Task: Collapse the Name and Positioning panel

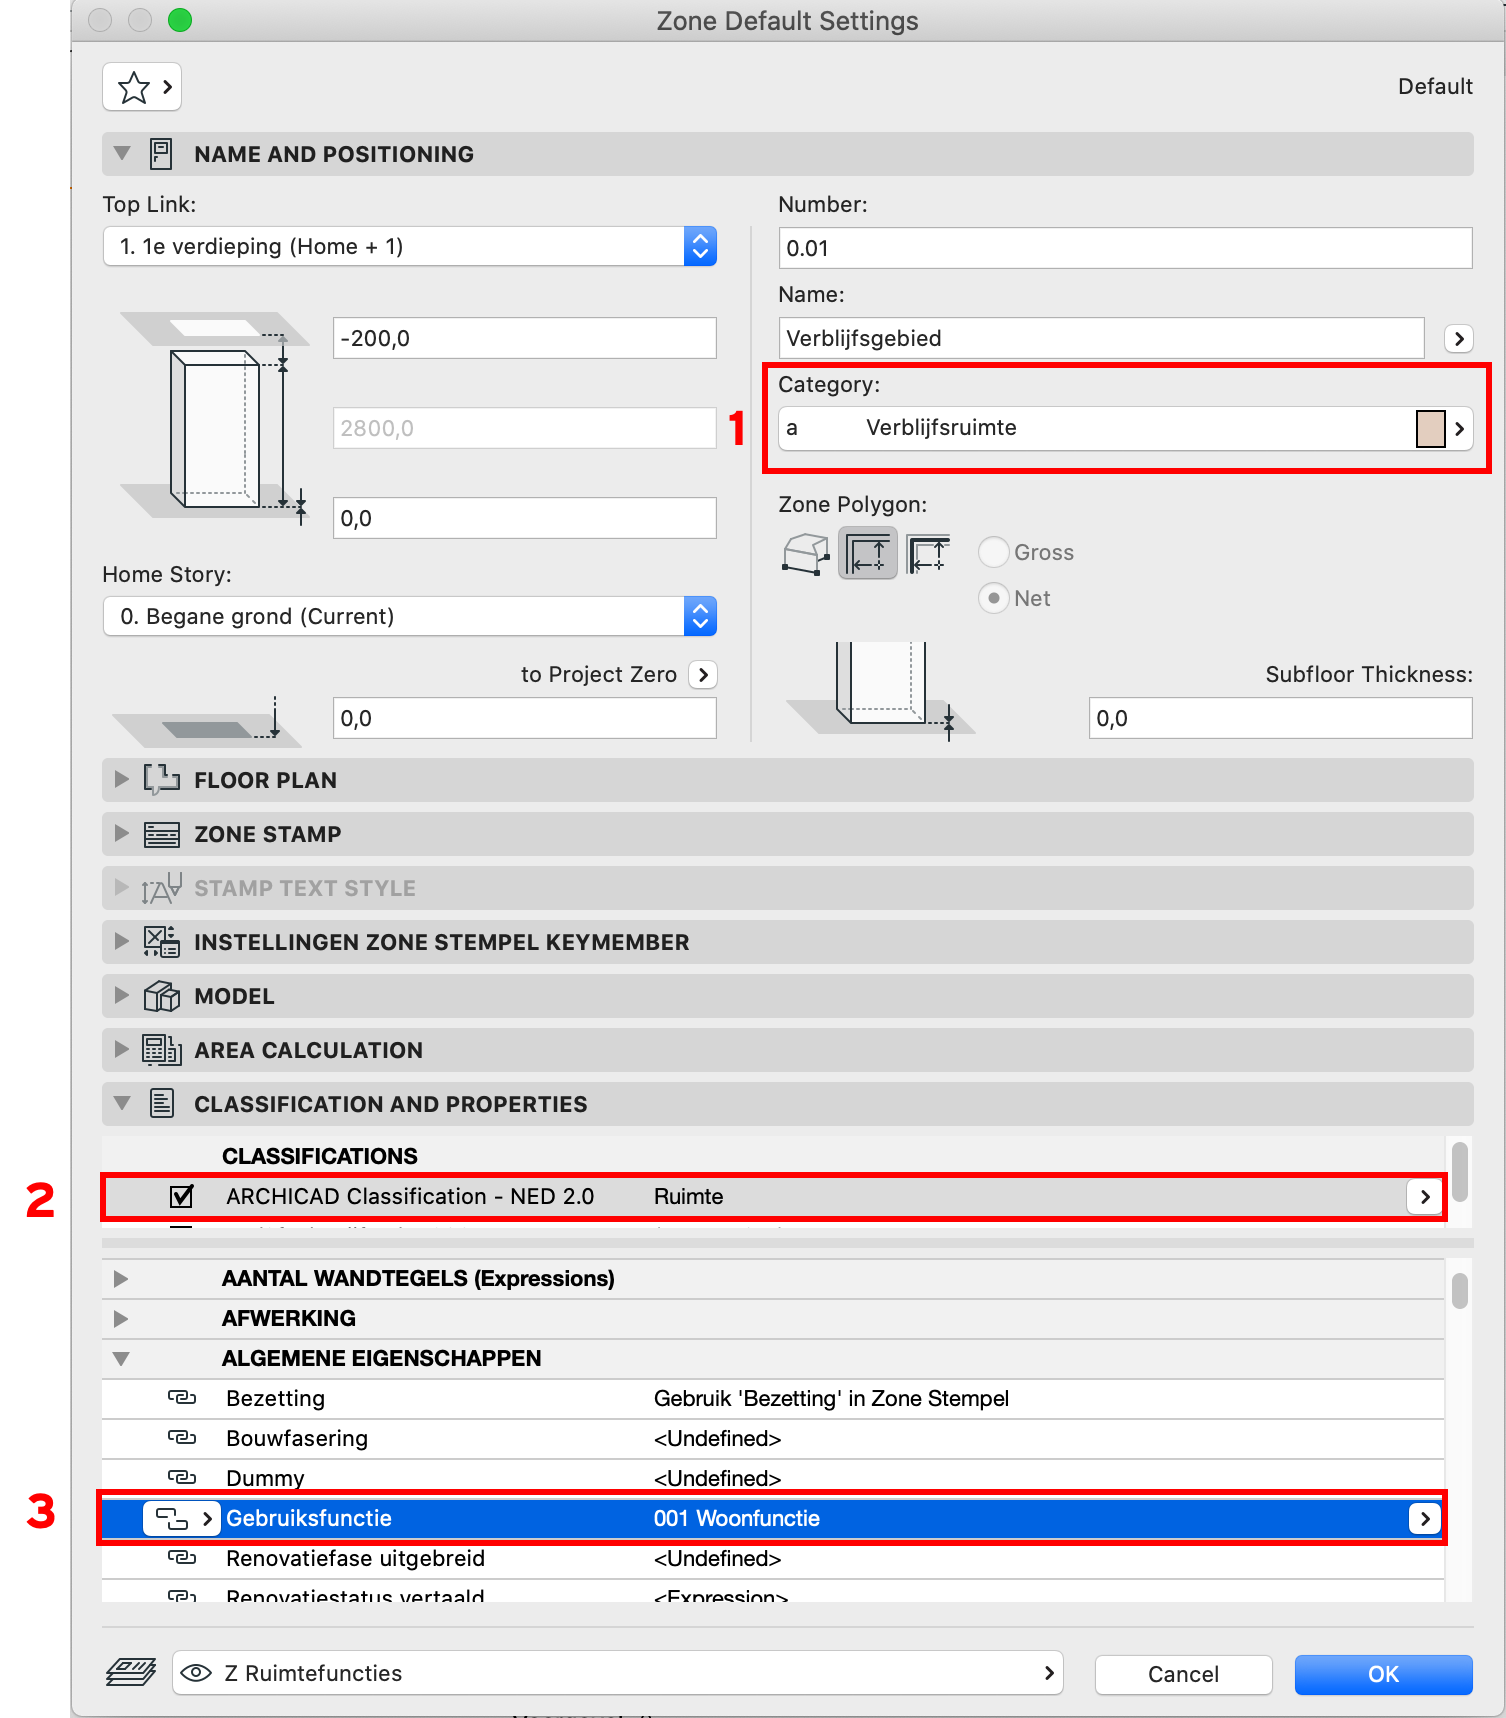Action: click(122, 154)
